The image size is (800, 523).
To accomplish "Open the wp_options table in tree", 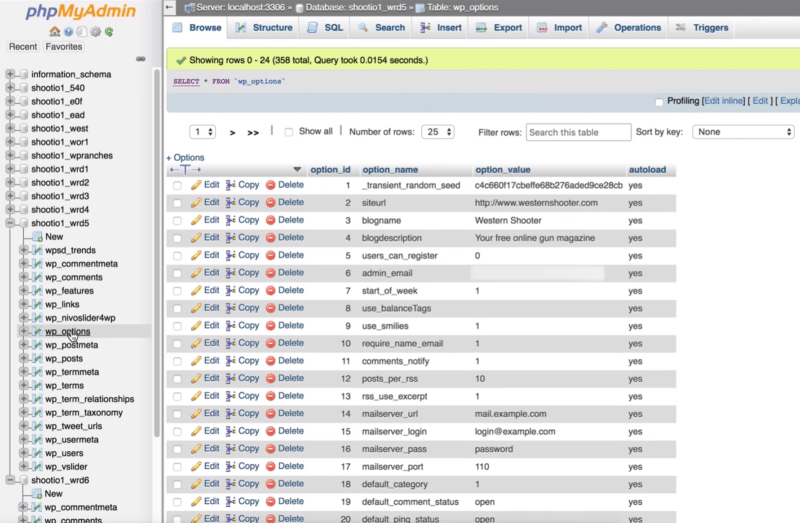I will [x=67, y=332].
